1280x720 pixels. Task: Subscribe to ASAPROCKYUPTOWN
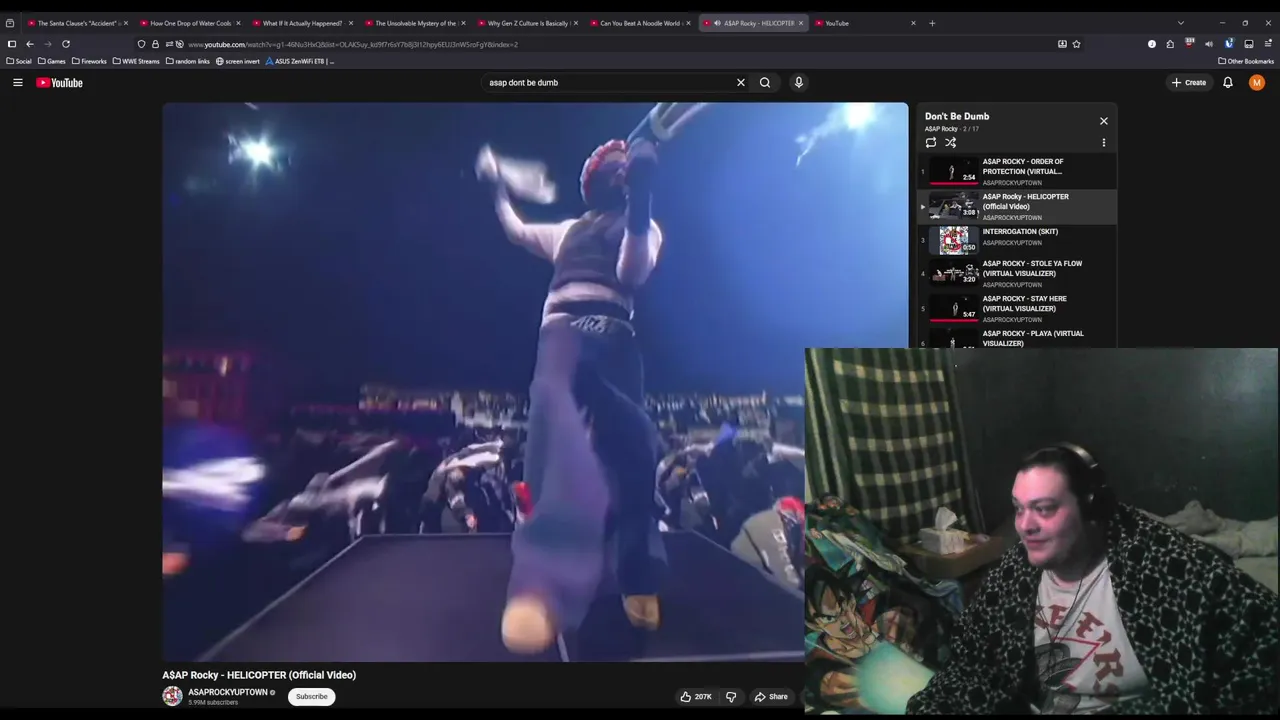click(311, 697)
